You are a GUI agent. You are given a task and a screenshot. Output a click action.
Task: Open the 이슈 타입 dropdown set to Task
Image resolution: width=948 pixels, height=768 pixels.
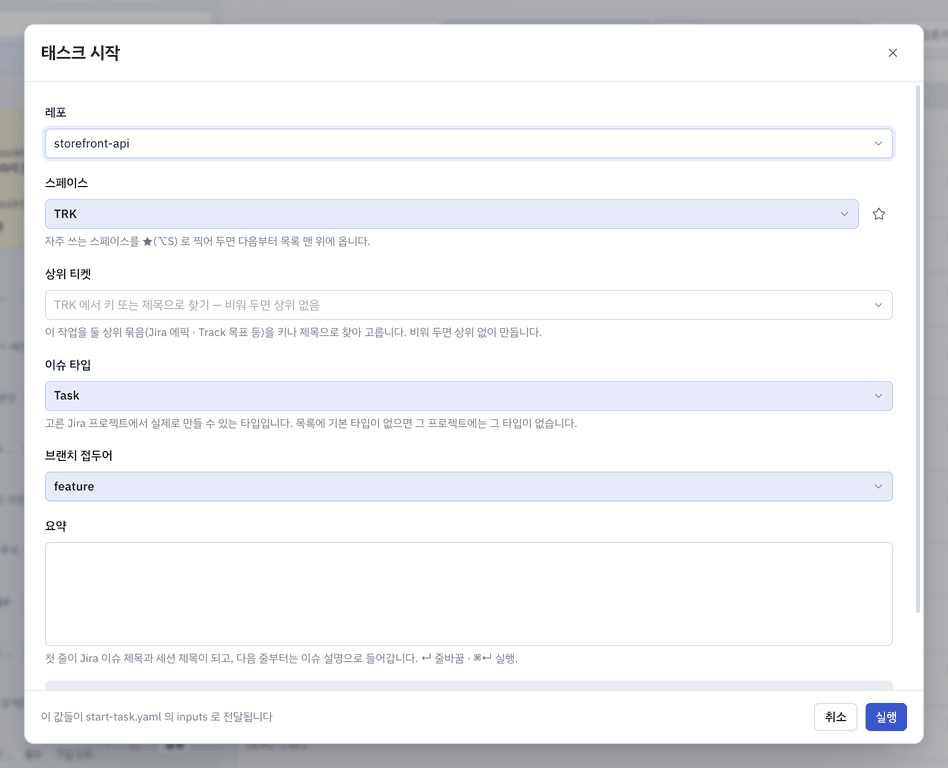pos(469,395)
